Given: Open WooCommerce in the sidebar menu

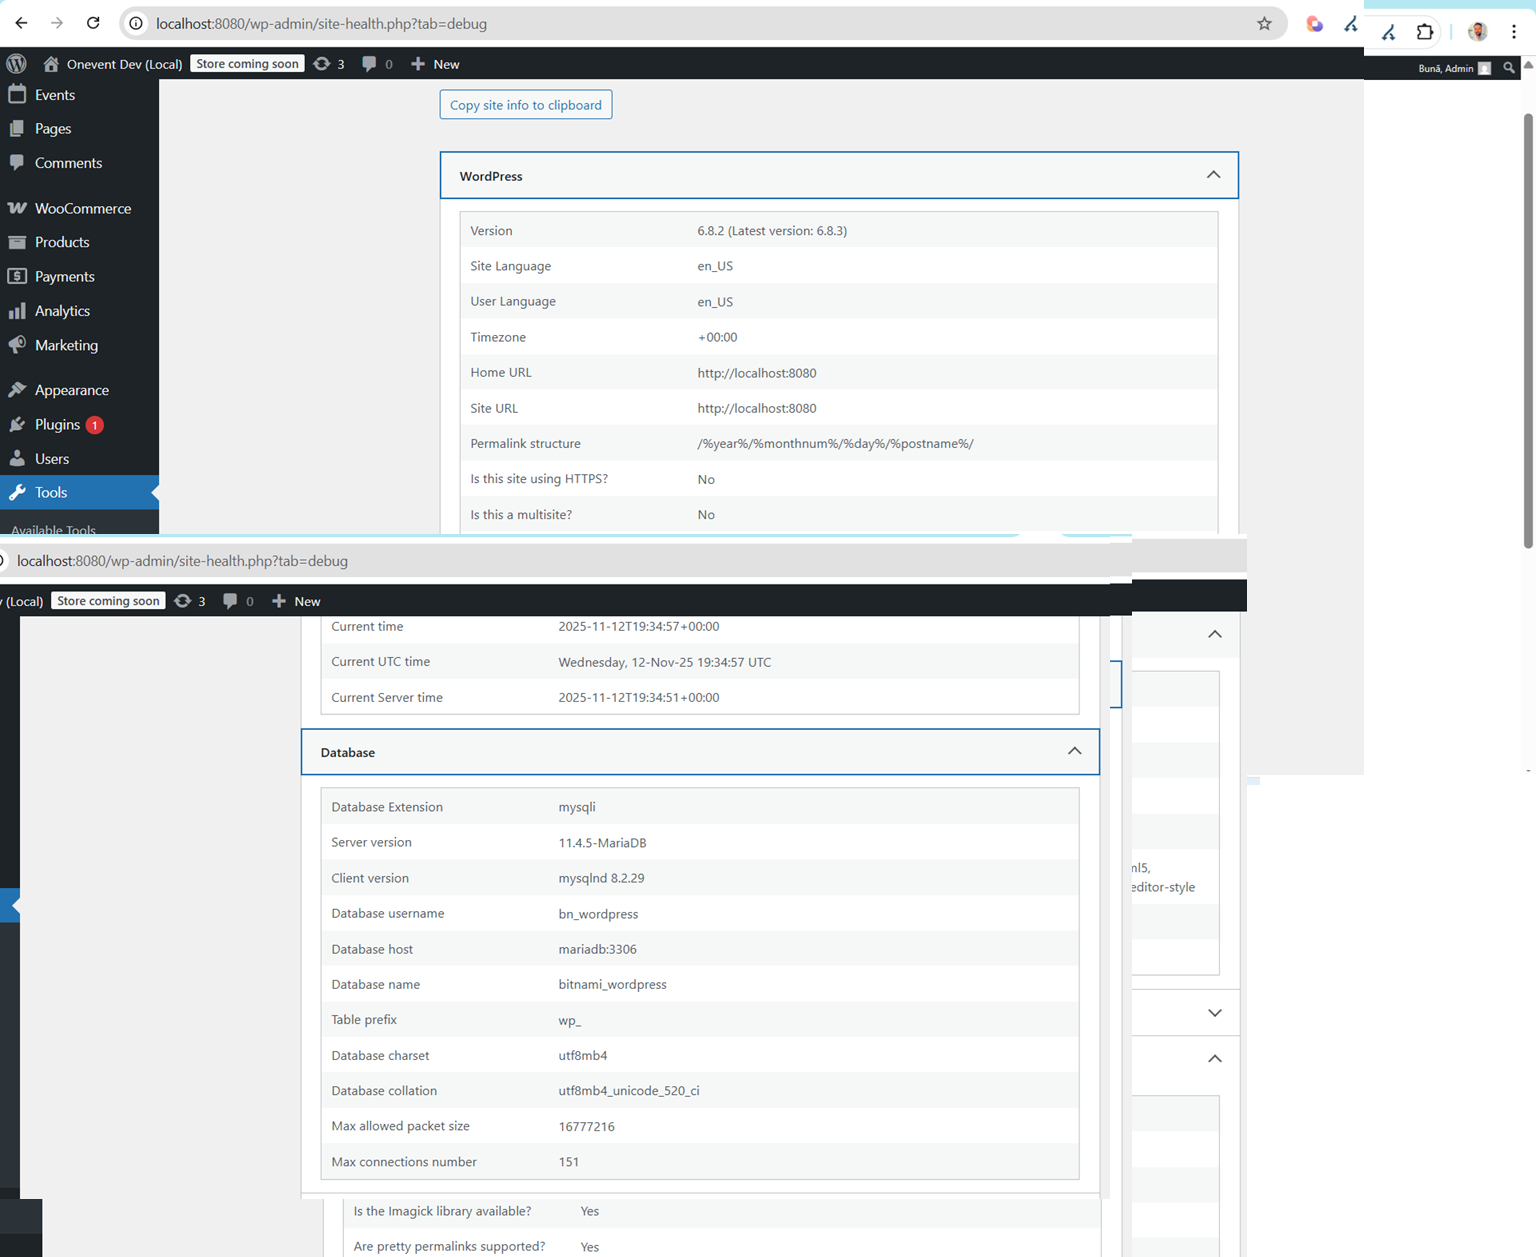Looking at the screenshot, I should click(82, 208).
